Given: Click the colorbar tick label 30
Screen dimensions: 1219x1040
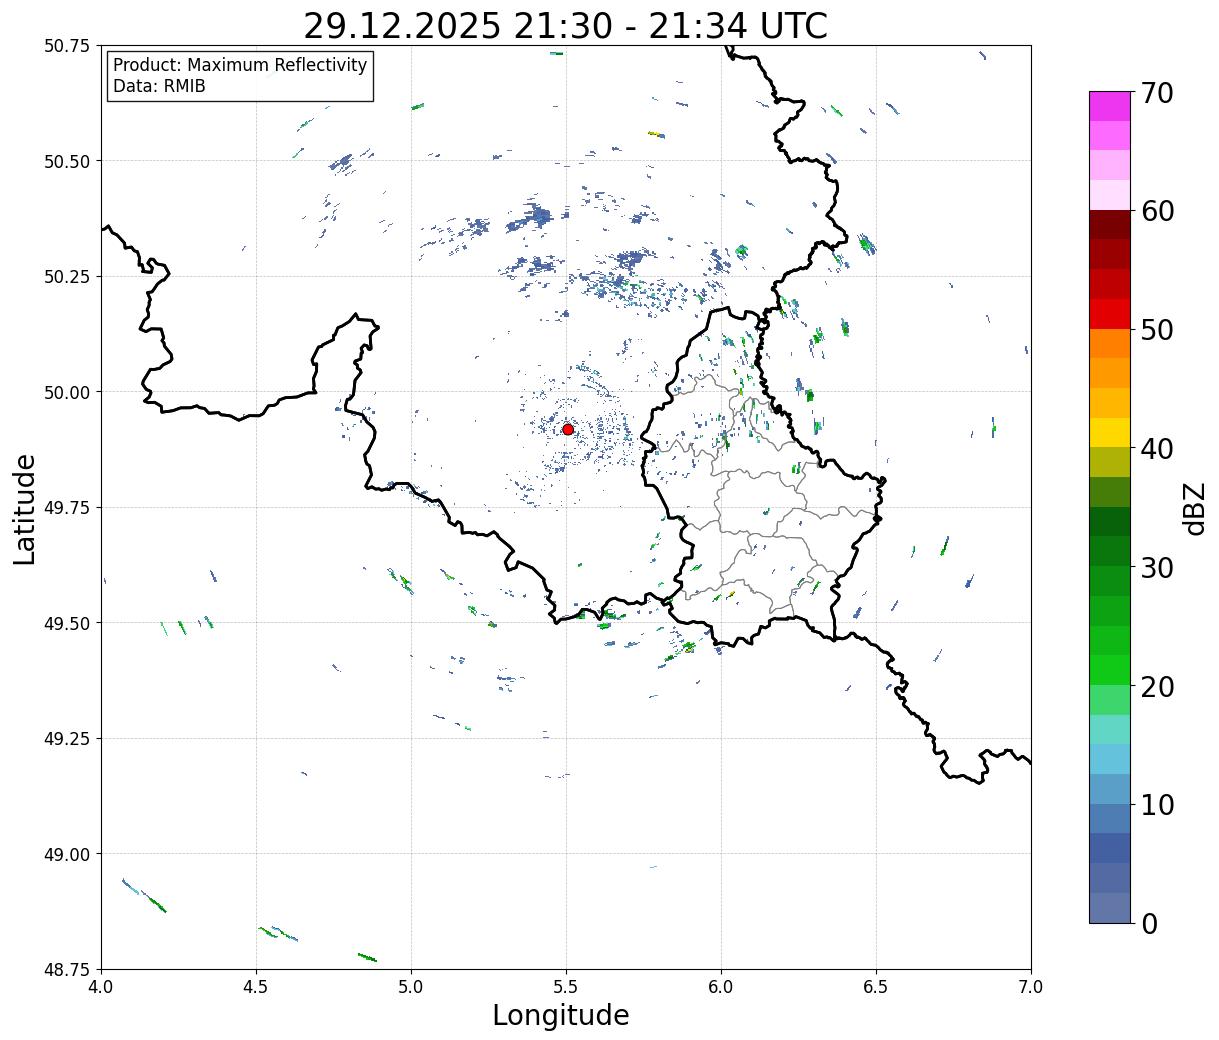Looking at the screenshot, I should (1157, 568).
